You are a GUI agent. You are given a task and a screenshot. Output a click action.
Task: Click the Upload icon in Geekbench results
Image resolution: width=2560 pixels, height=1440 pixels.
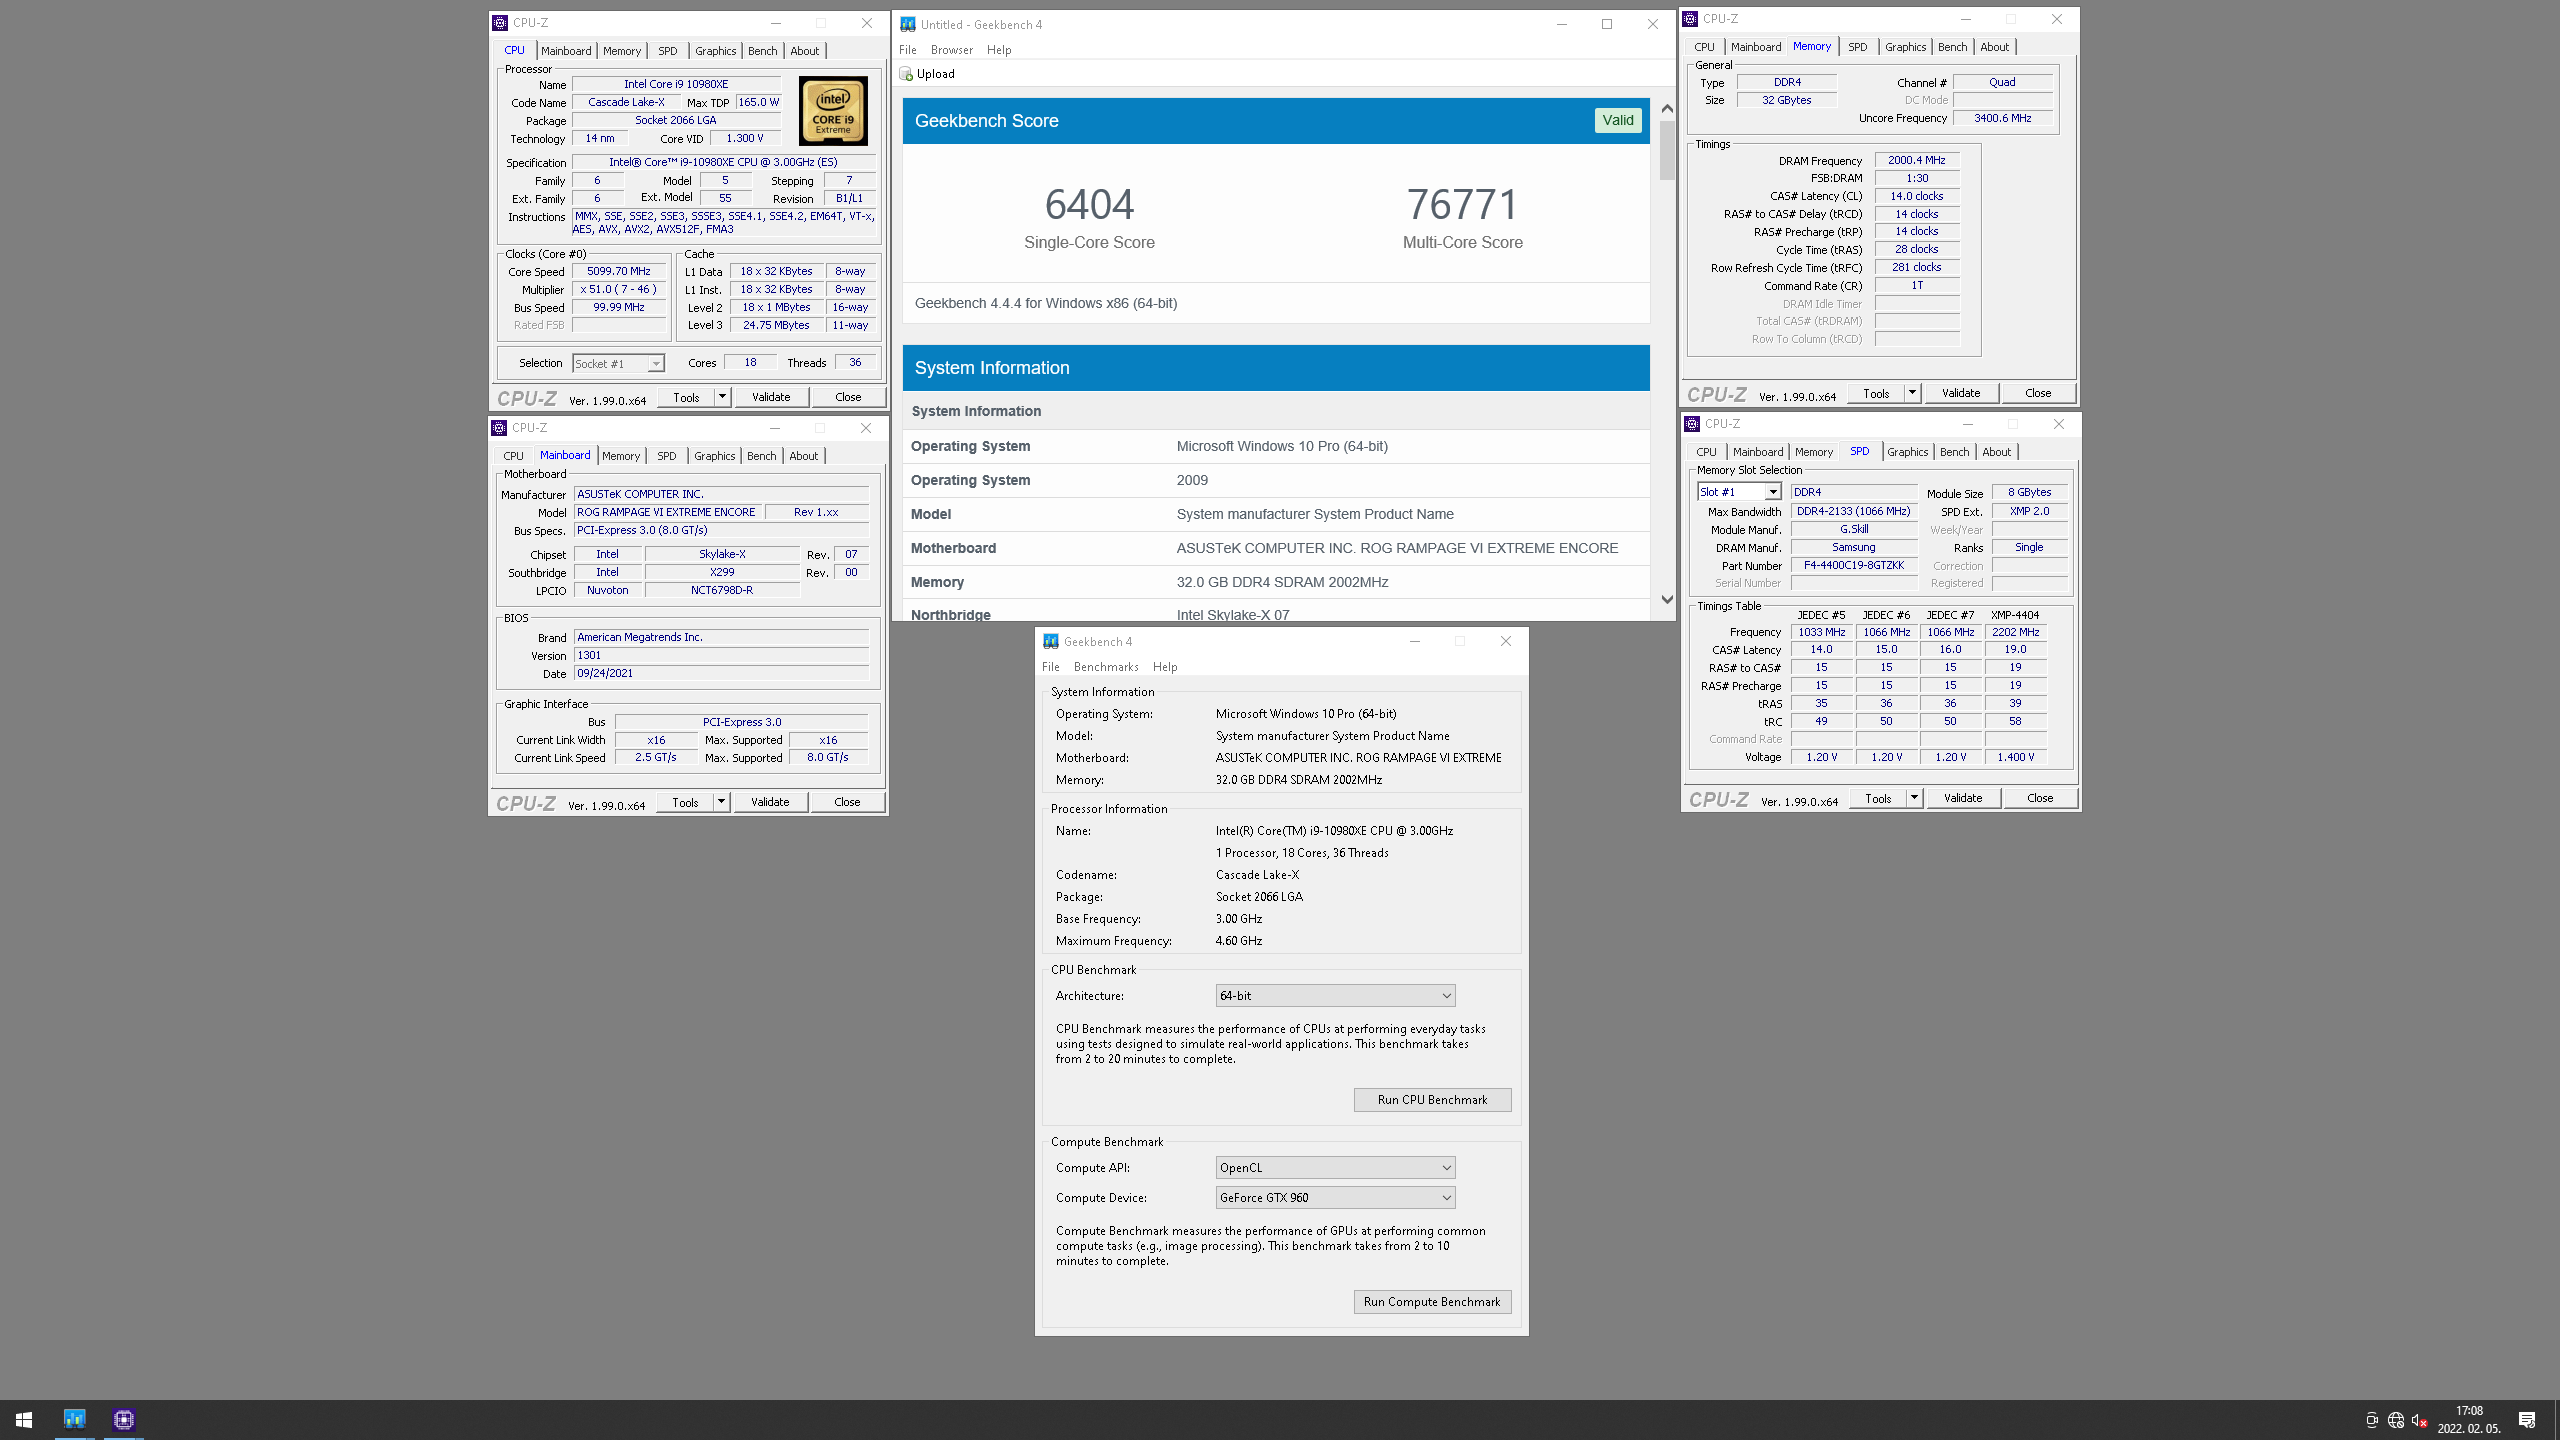906,74
